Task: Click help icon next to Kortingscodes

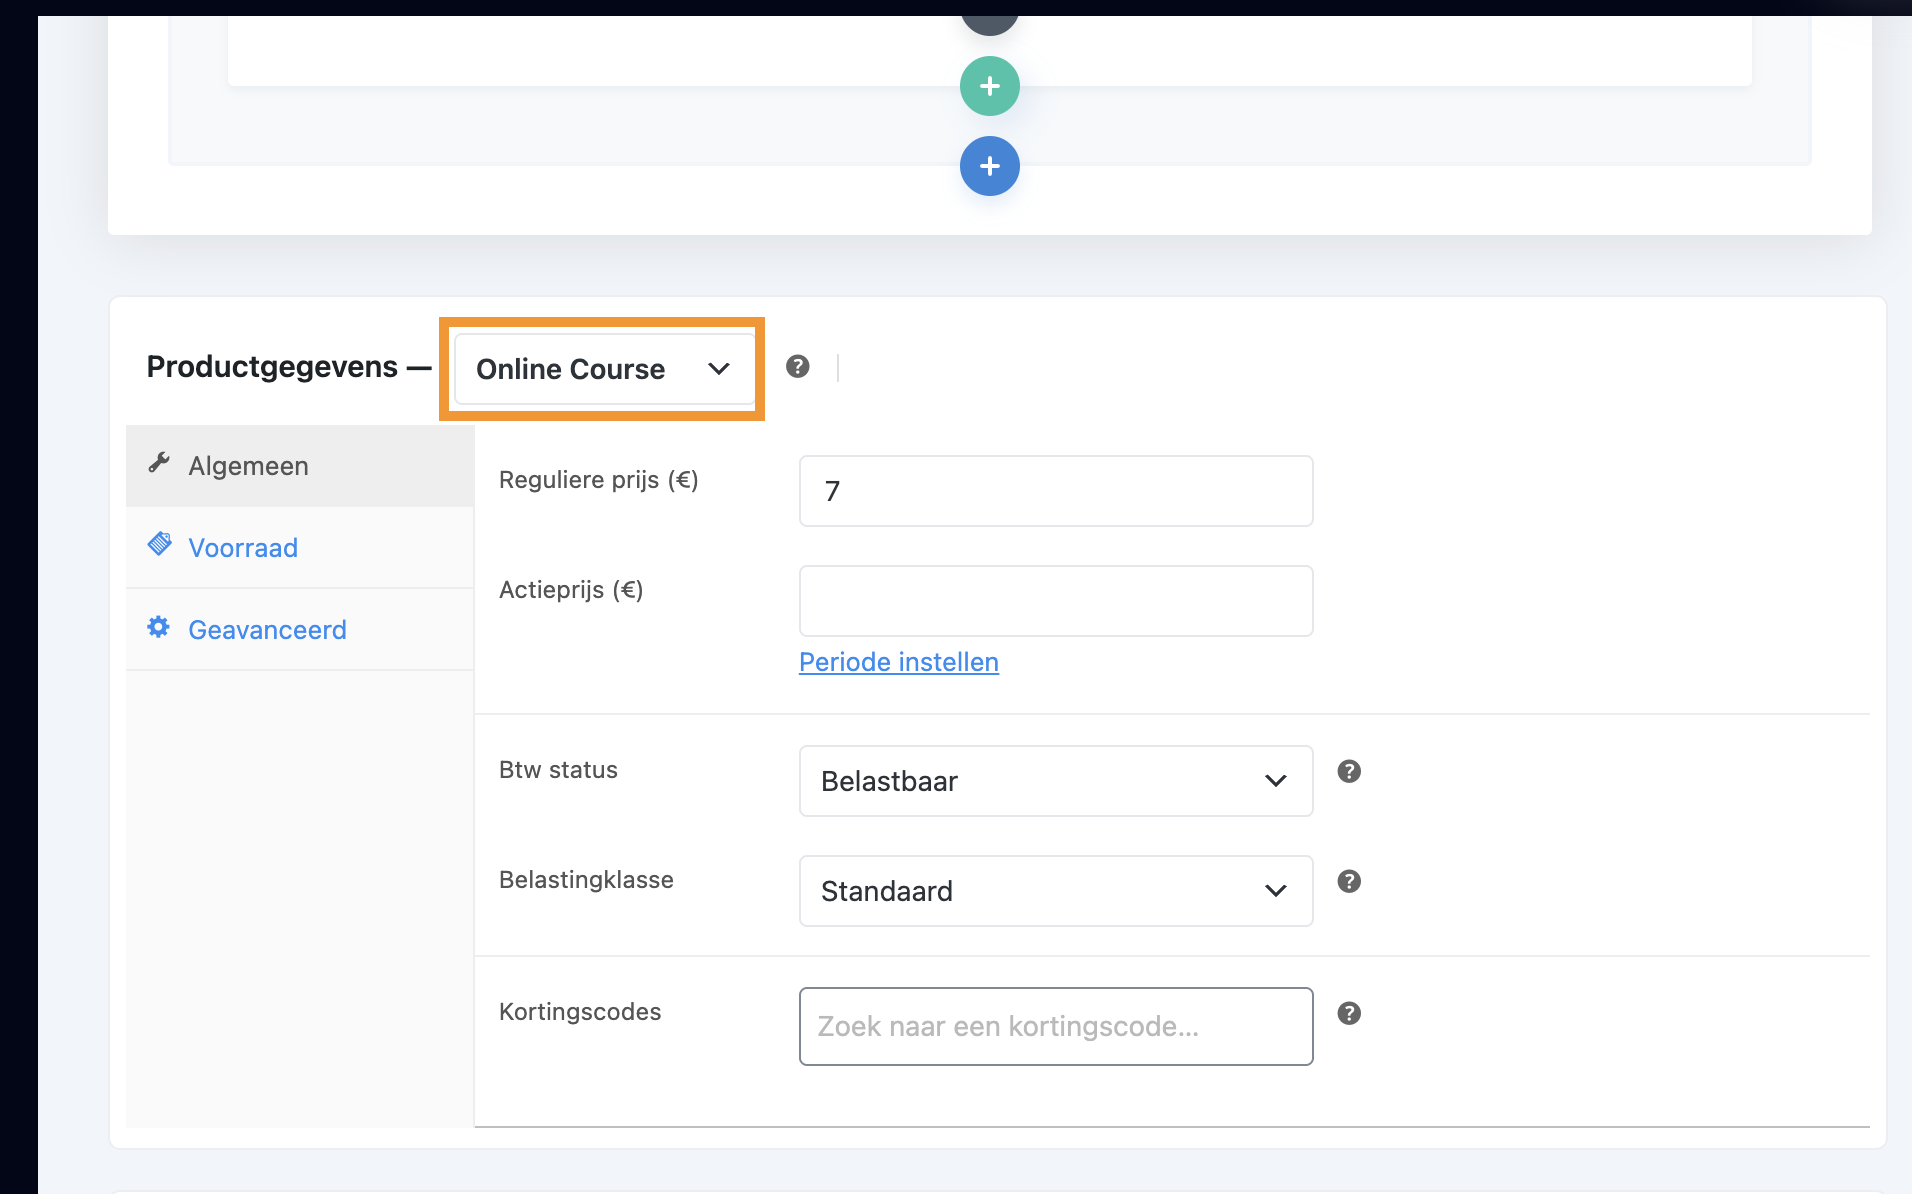Action: [1349, 1013]
